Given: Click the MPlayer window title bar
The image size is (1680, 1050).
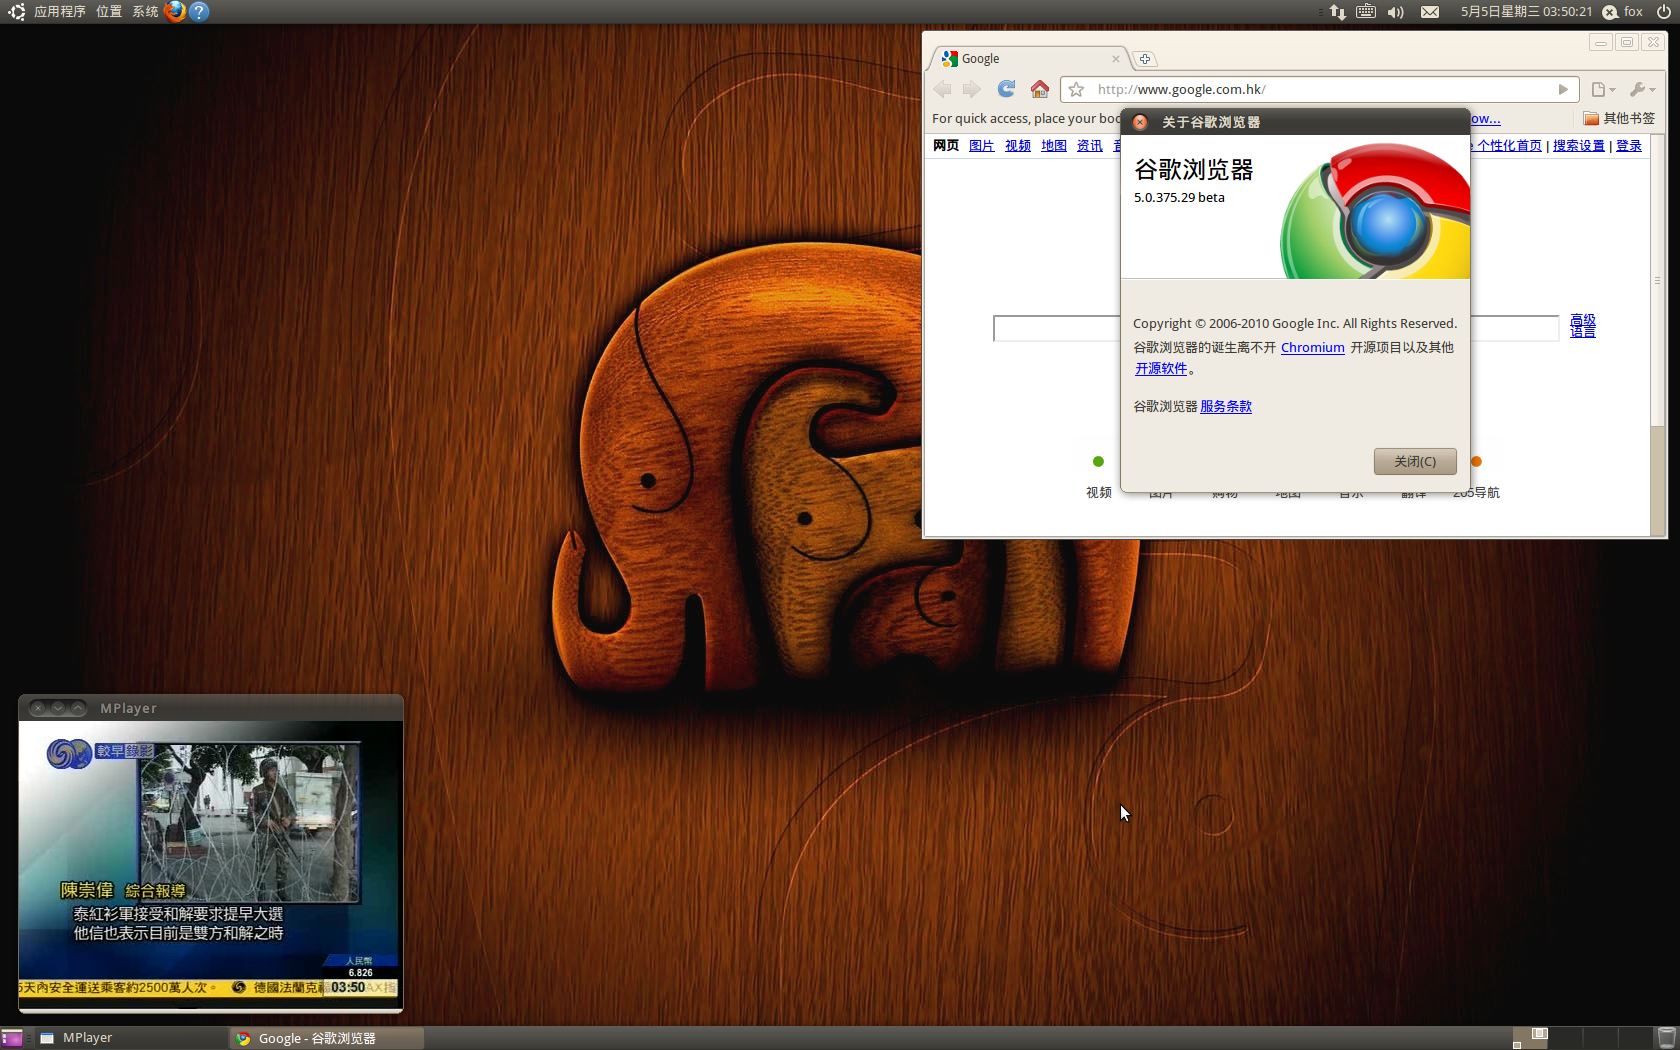Looking at the screenshot, I should coord(211,708).
